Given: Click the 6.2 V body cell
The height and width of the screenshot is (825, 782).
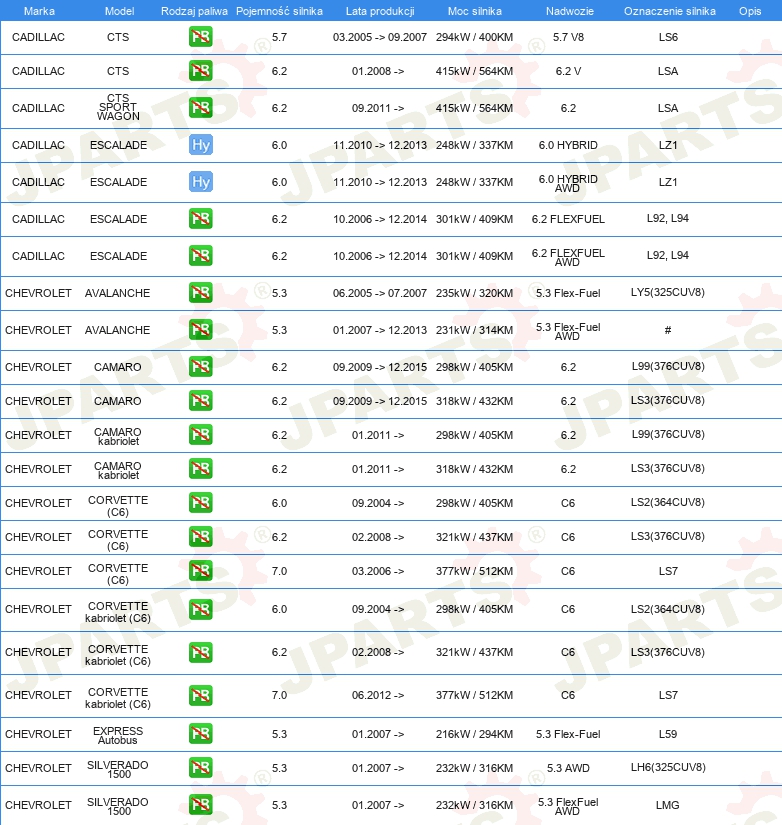Looking at the screenshot, I should tap(568, 71).
